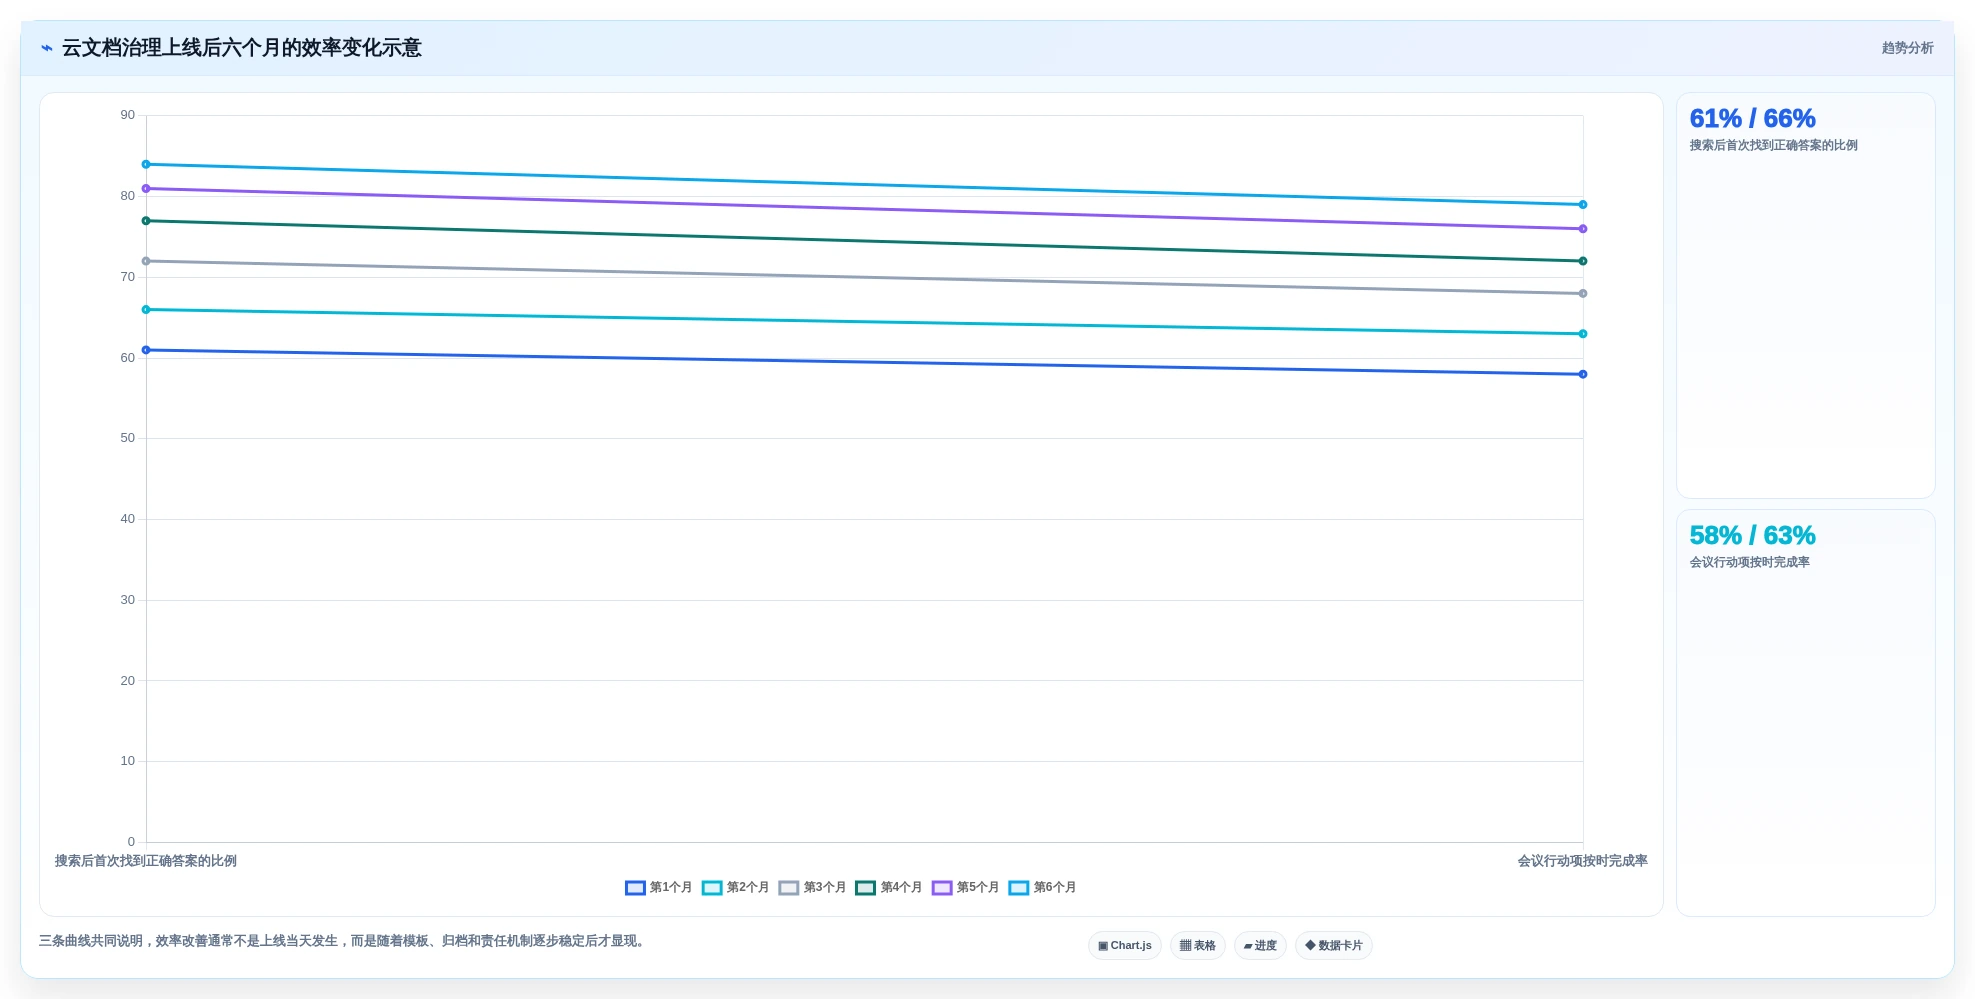Screen dimensions: 1975x999
Task: Click the 表格 tag
Action: pyautogui.click(x=1198, y=946)
